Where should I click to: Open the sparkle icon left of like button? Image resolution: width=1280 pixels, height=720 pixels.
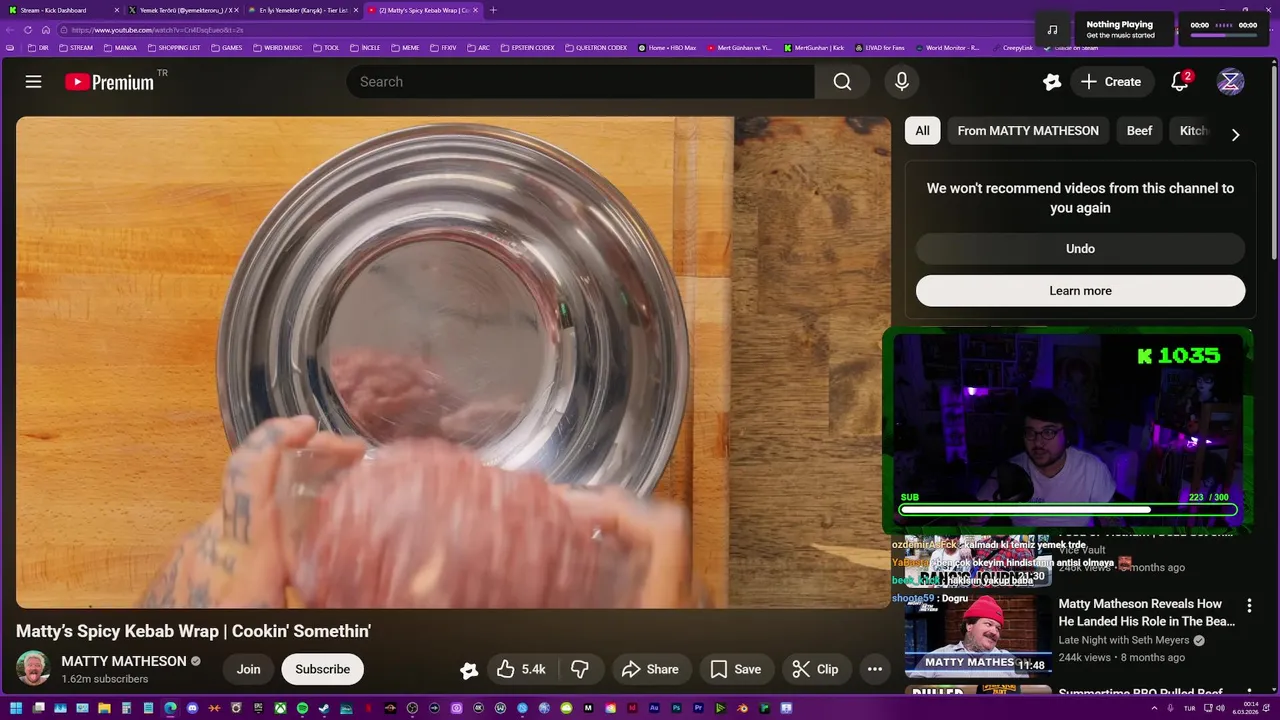coord(468,670)
